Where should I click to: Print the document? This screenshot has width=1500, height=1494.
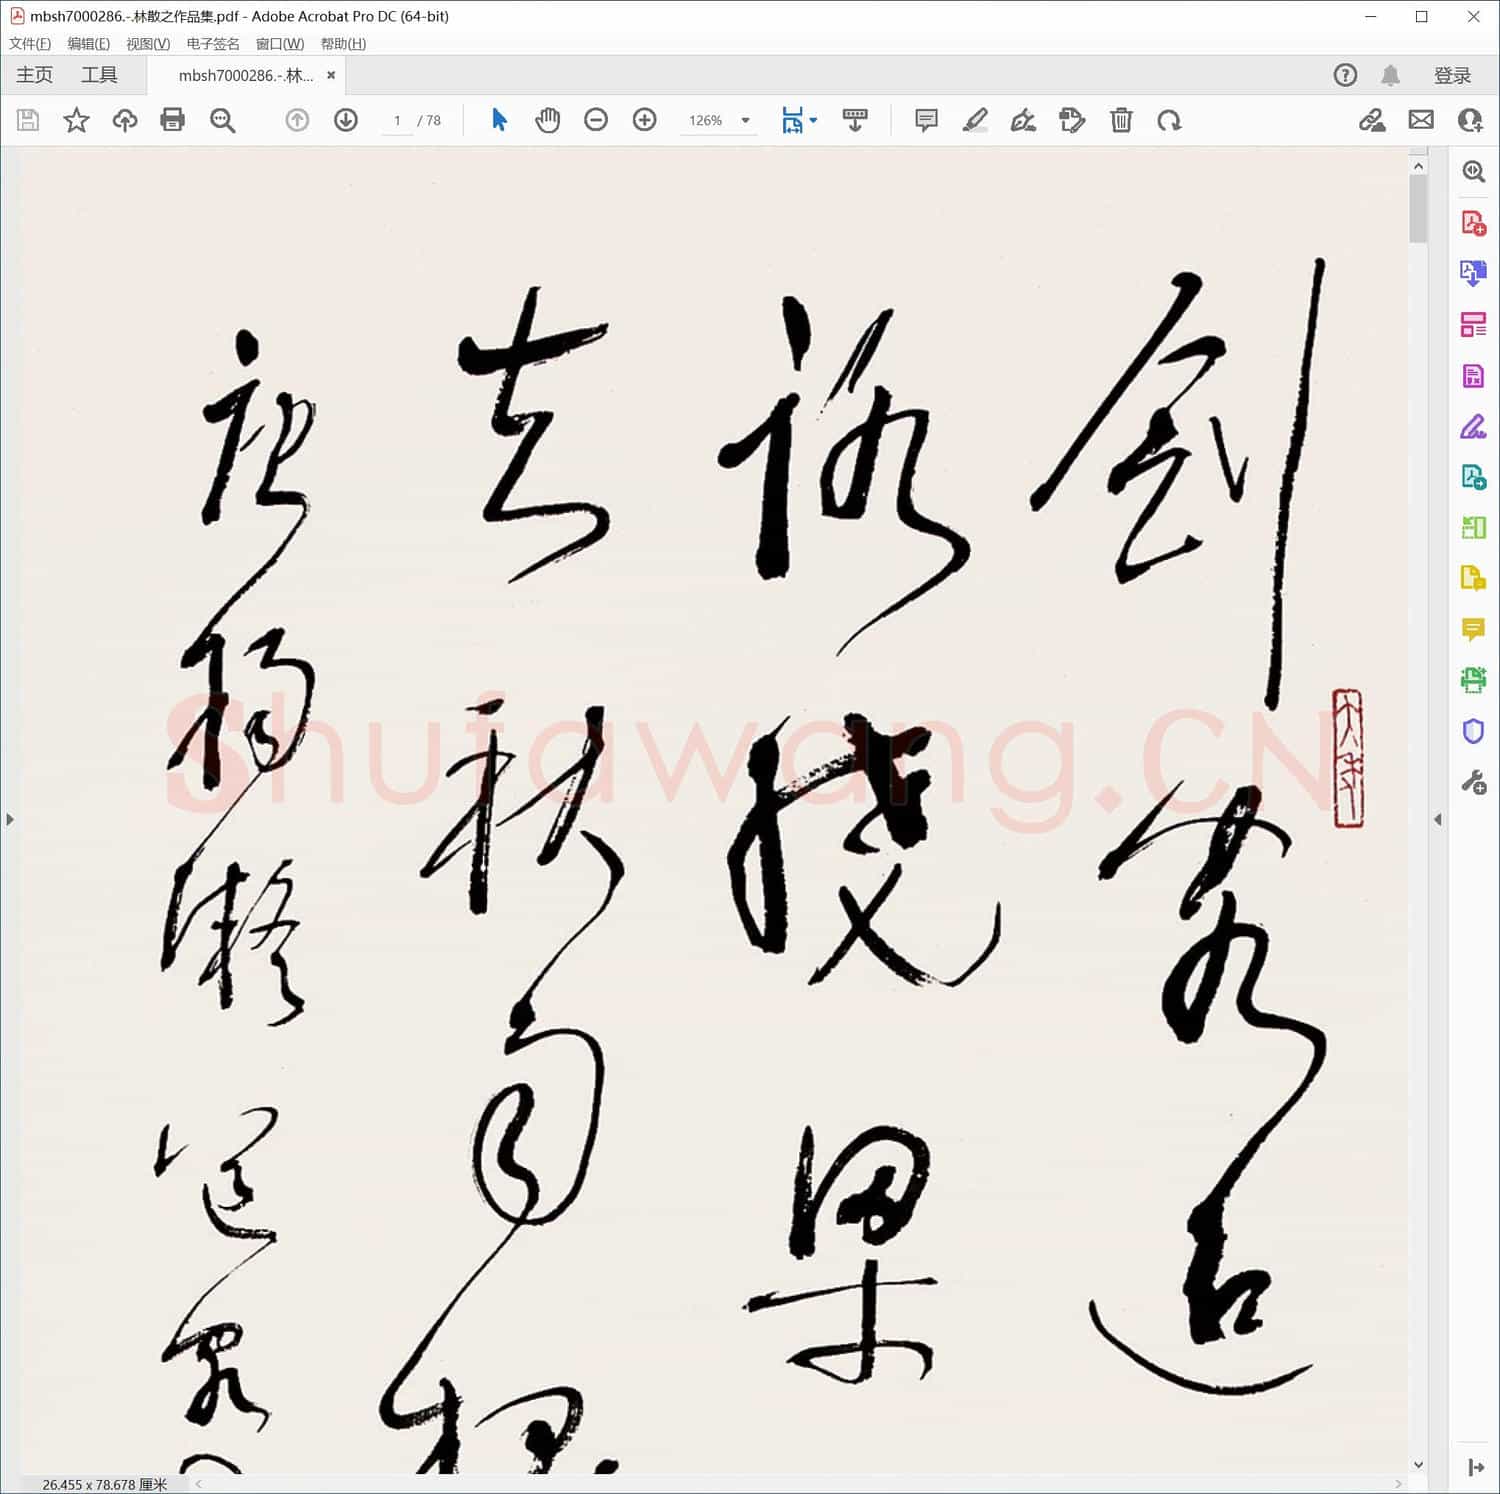coord(172,120)
